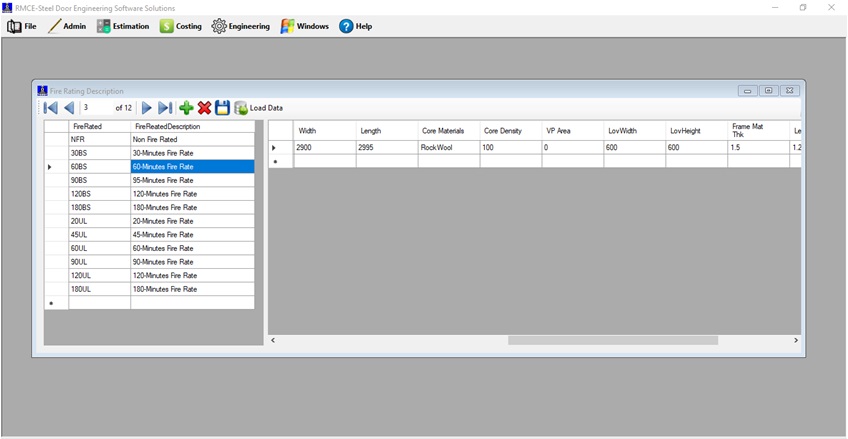The image size is (848, 439).
Task: Click the RockWool core material cell
Action: click(449, 148)
